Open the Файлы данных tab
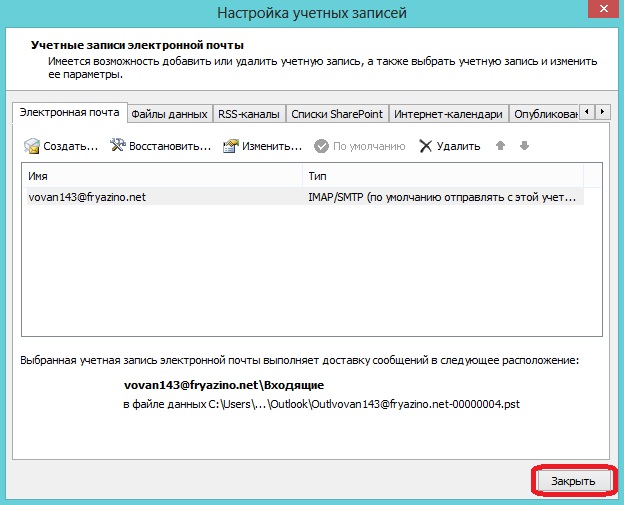The width and height of the screenshot is (624, 505). point(170,114)
